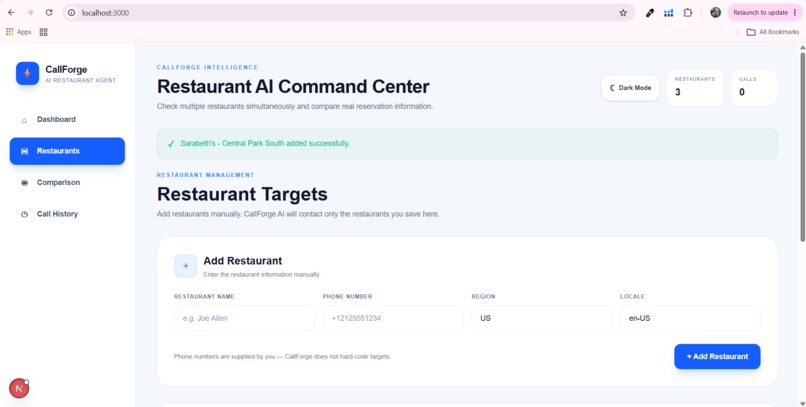Click the eyedropper extension icon
This screenshot has height=407, width=806.
(x=650, y=13)
